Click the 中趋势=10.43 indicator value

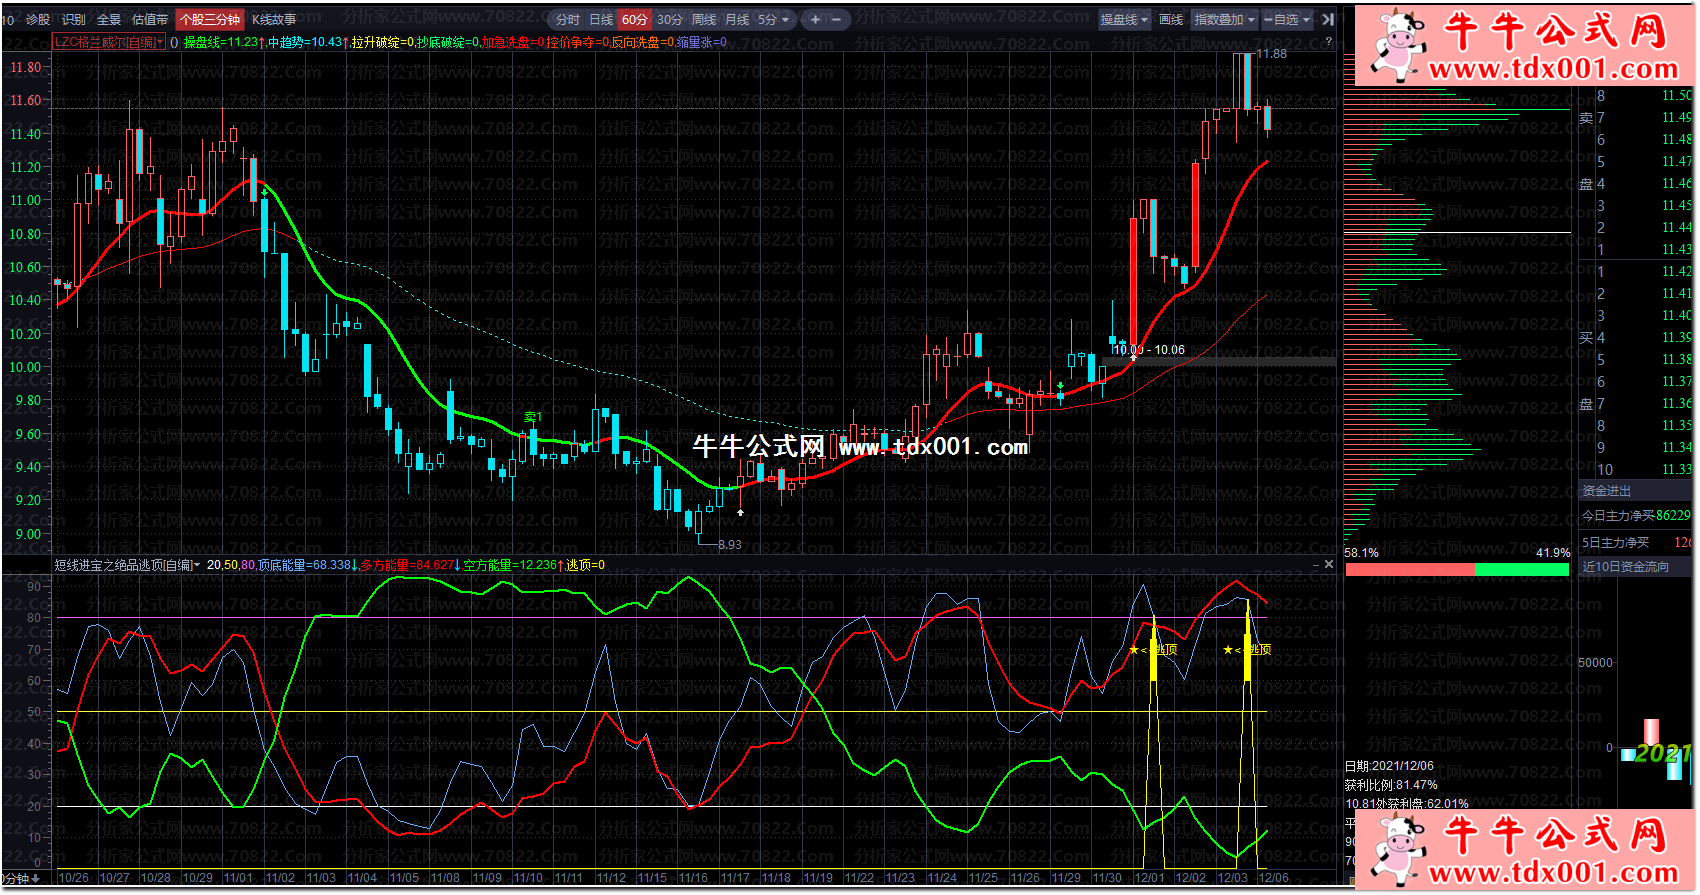(x=305, y=42)
